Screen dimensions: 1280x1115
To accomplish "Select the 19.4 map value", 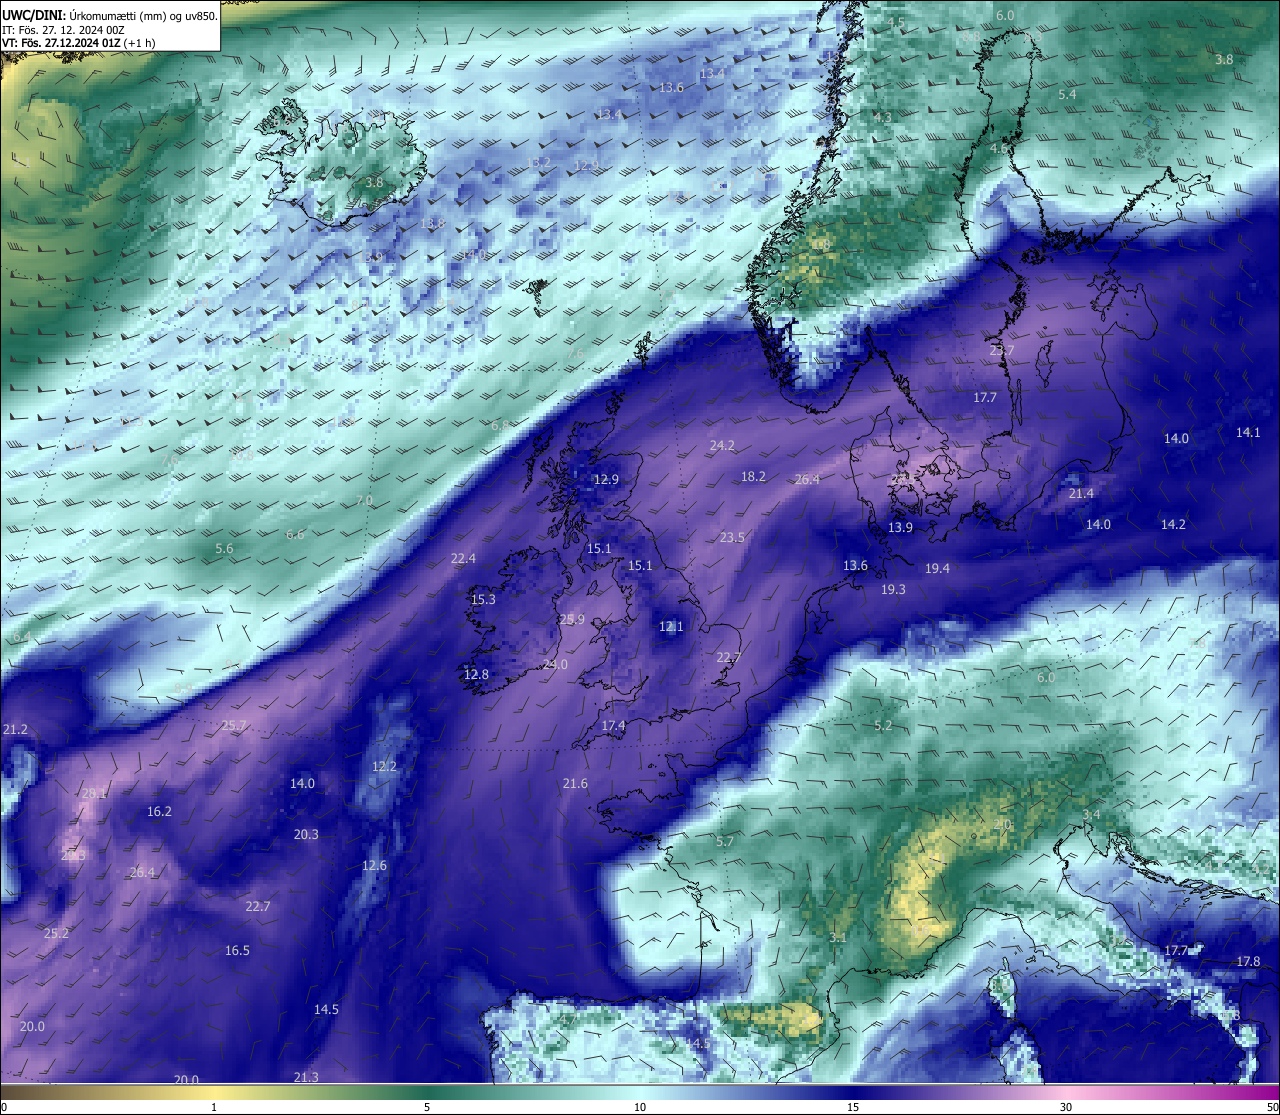I will [937, 568].
